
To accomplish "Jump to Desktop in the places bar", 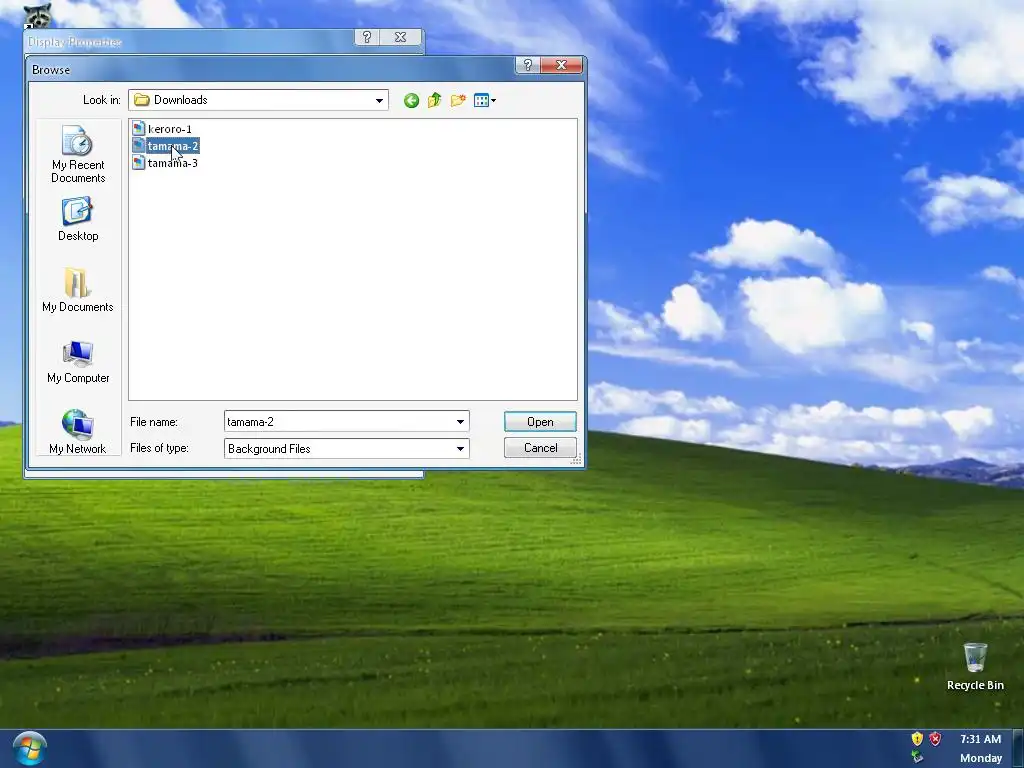I will click(78, 219).
